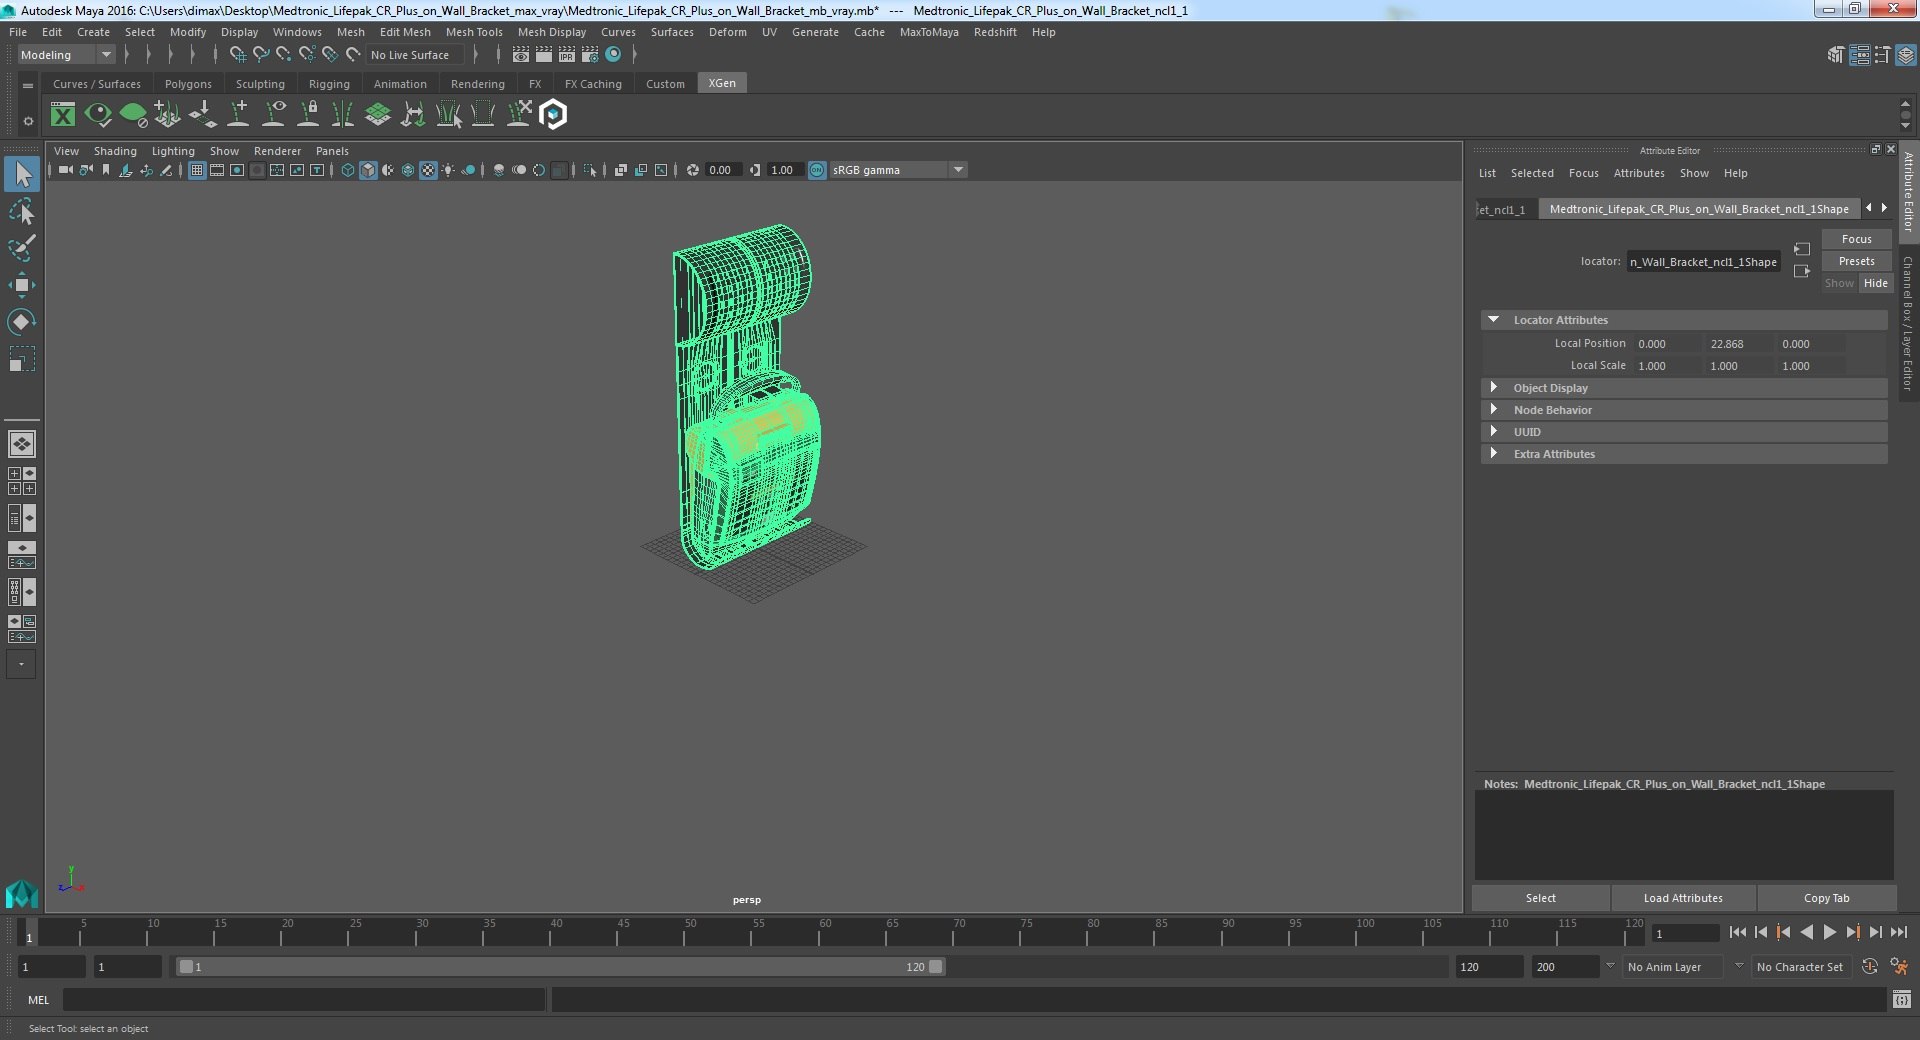Screen dimensions: 1920x1040
Task: Toggle the viewport grid display
Action: (x=197, y=170)
